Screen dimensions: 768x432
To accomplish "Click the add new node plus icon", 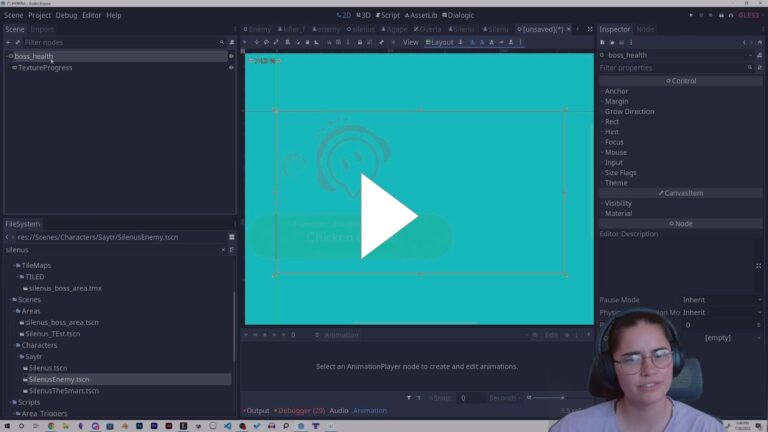I will (x=8, y=42).
